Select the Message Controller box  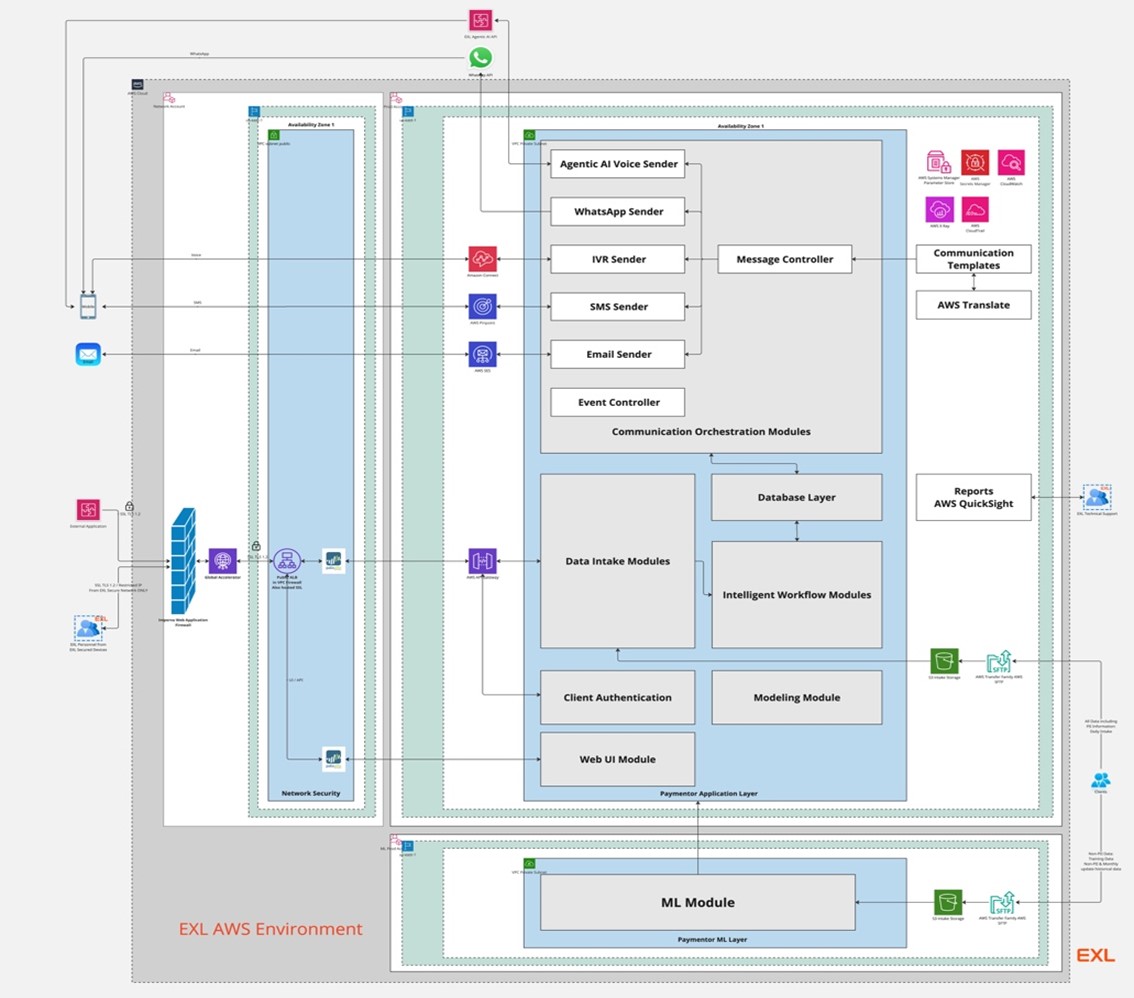(x=784, y=259)
